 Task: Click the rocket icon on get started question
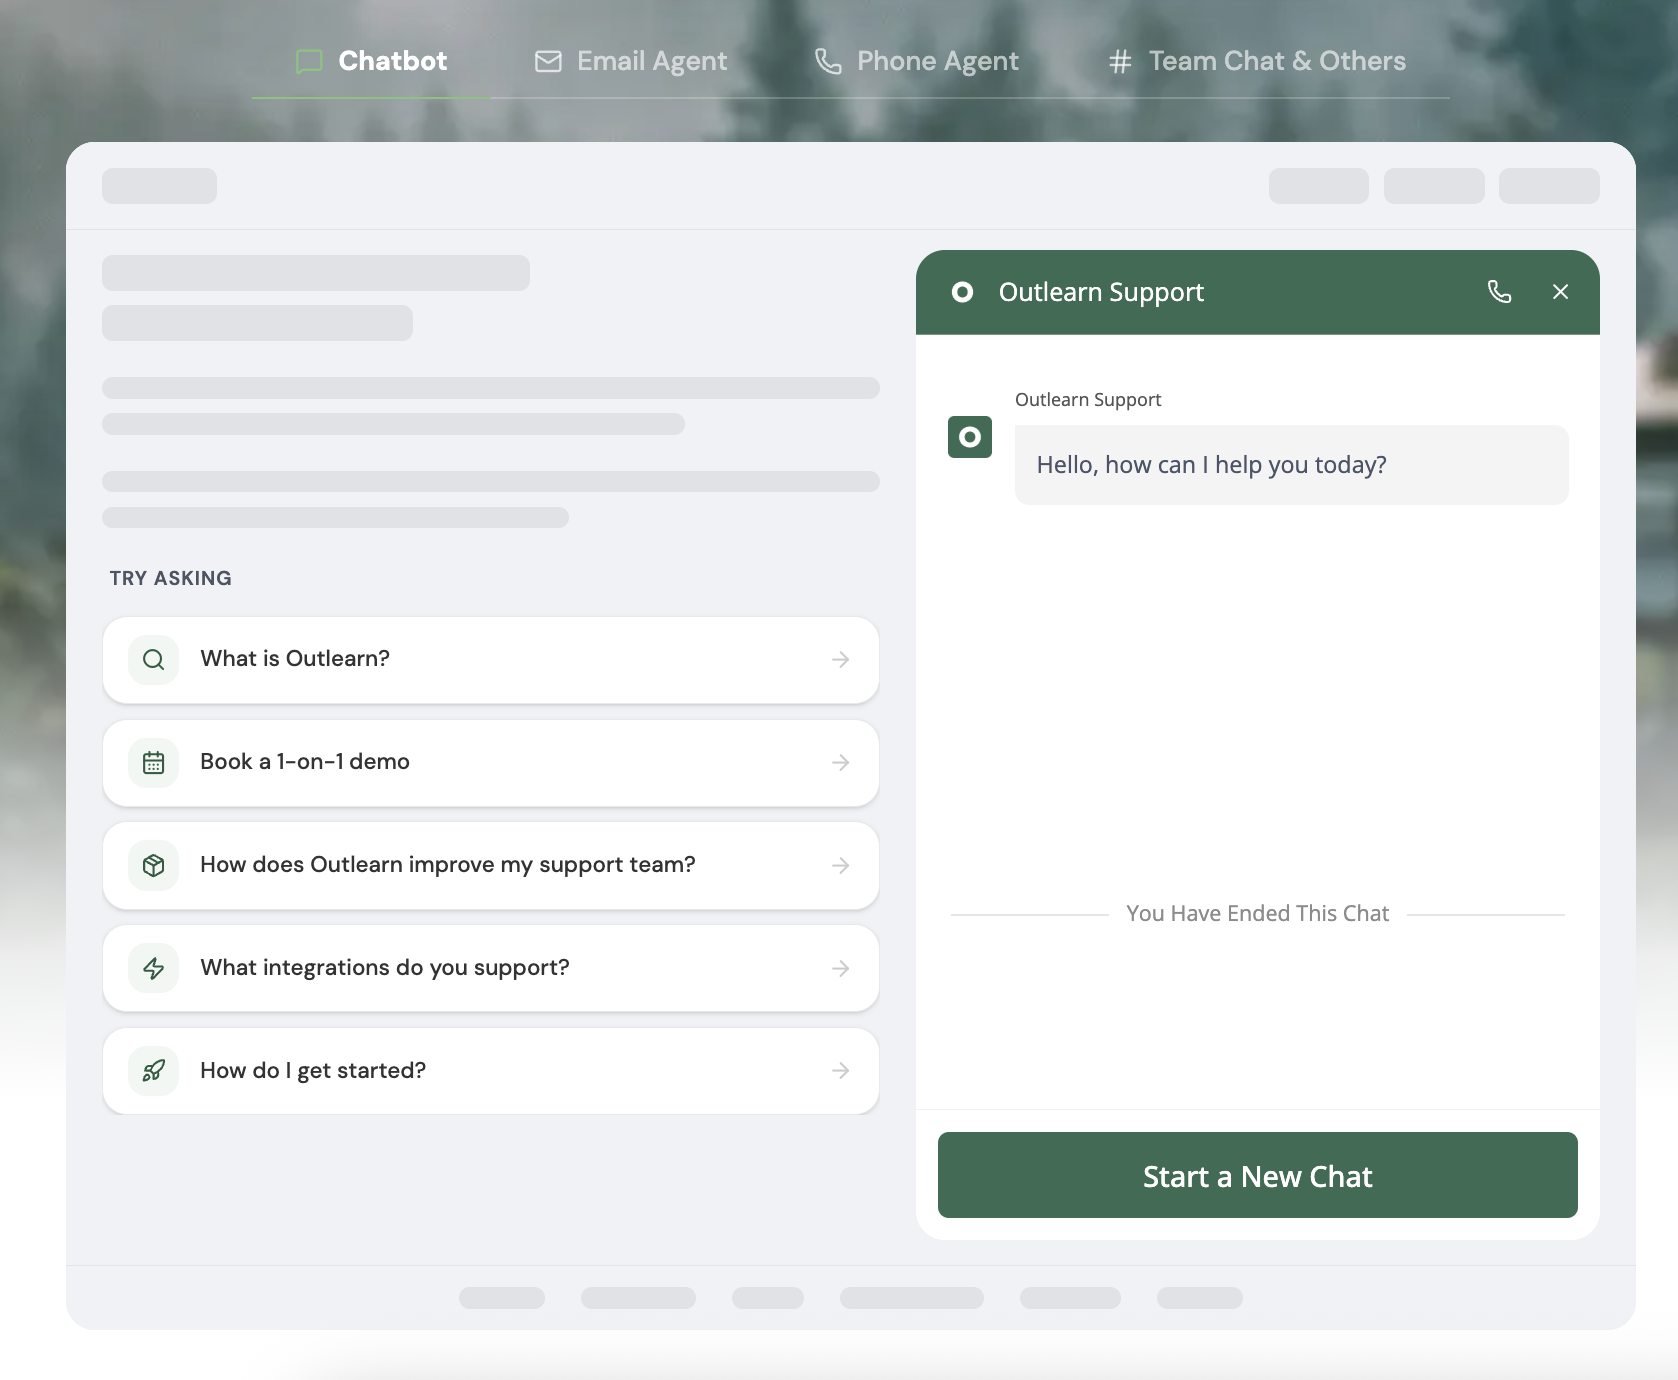153,1071
